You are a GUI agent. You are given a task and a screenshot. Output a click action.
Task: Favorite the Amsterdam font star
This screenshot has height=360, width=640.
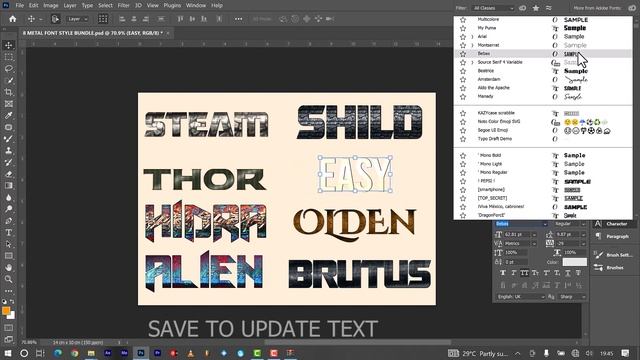coord(463,80)
